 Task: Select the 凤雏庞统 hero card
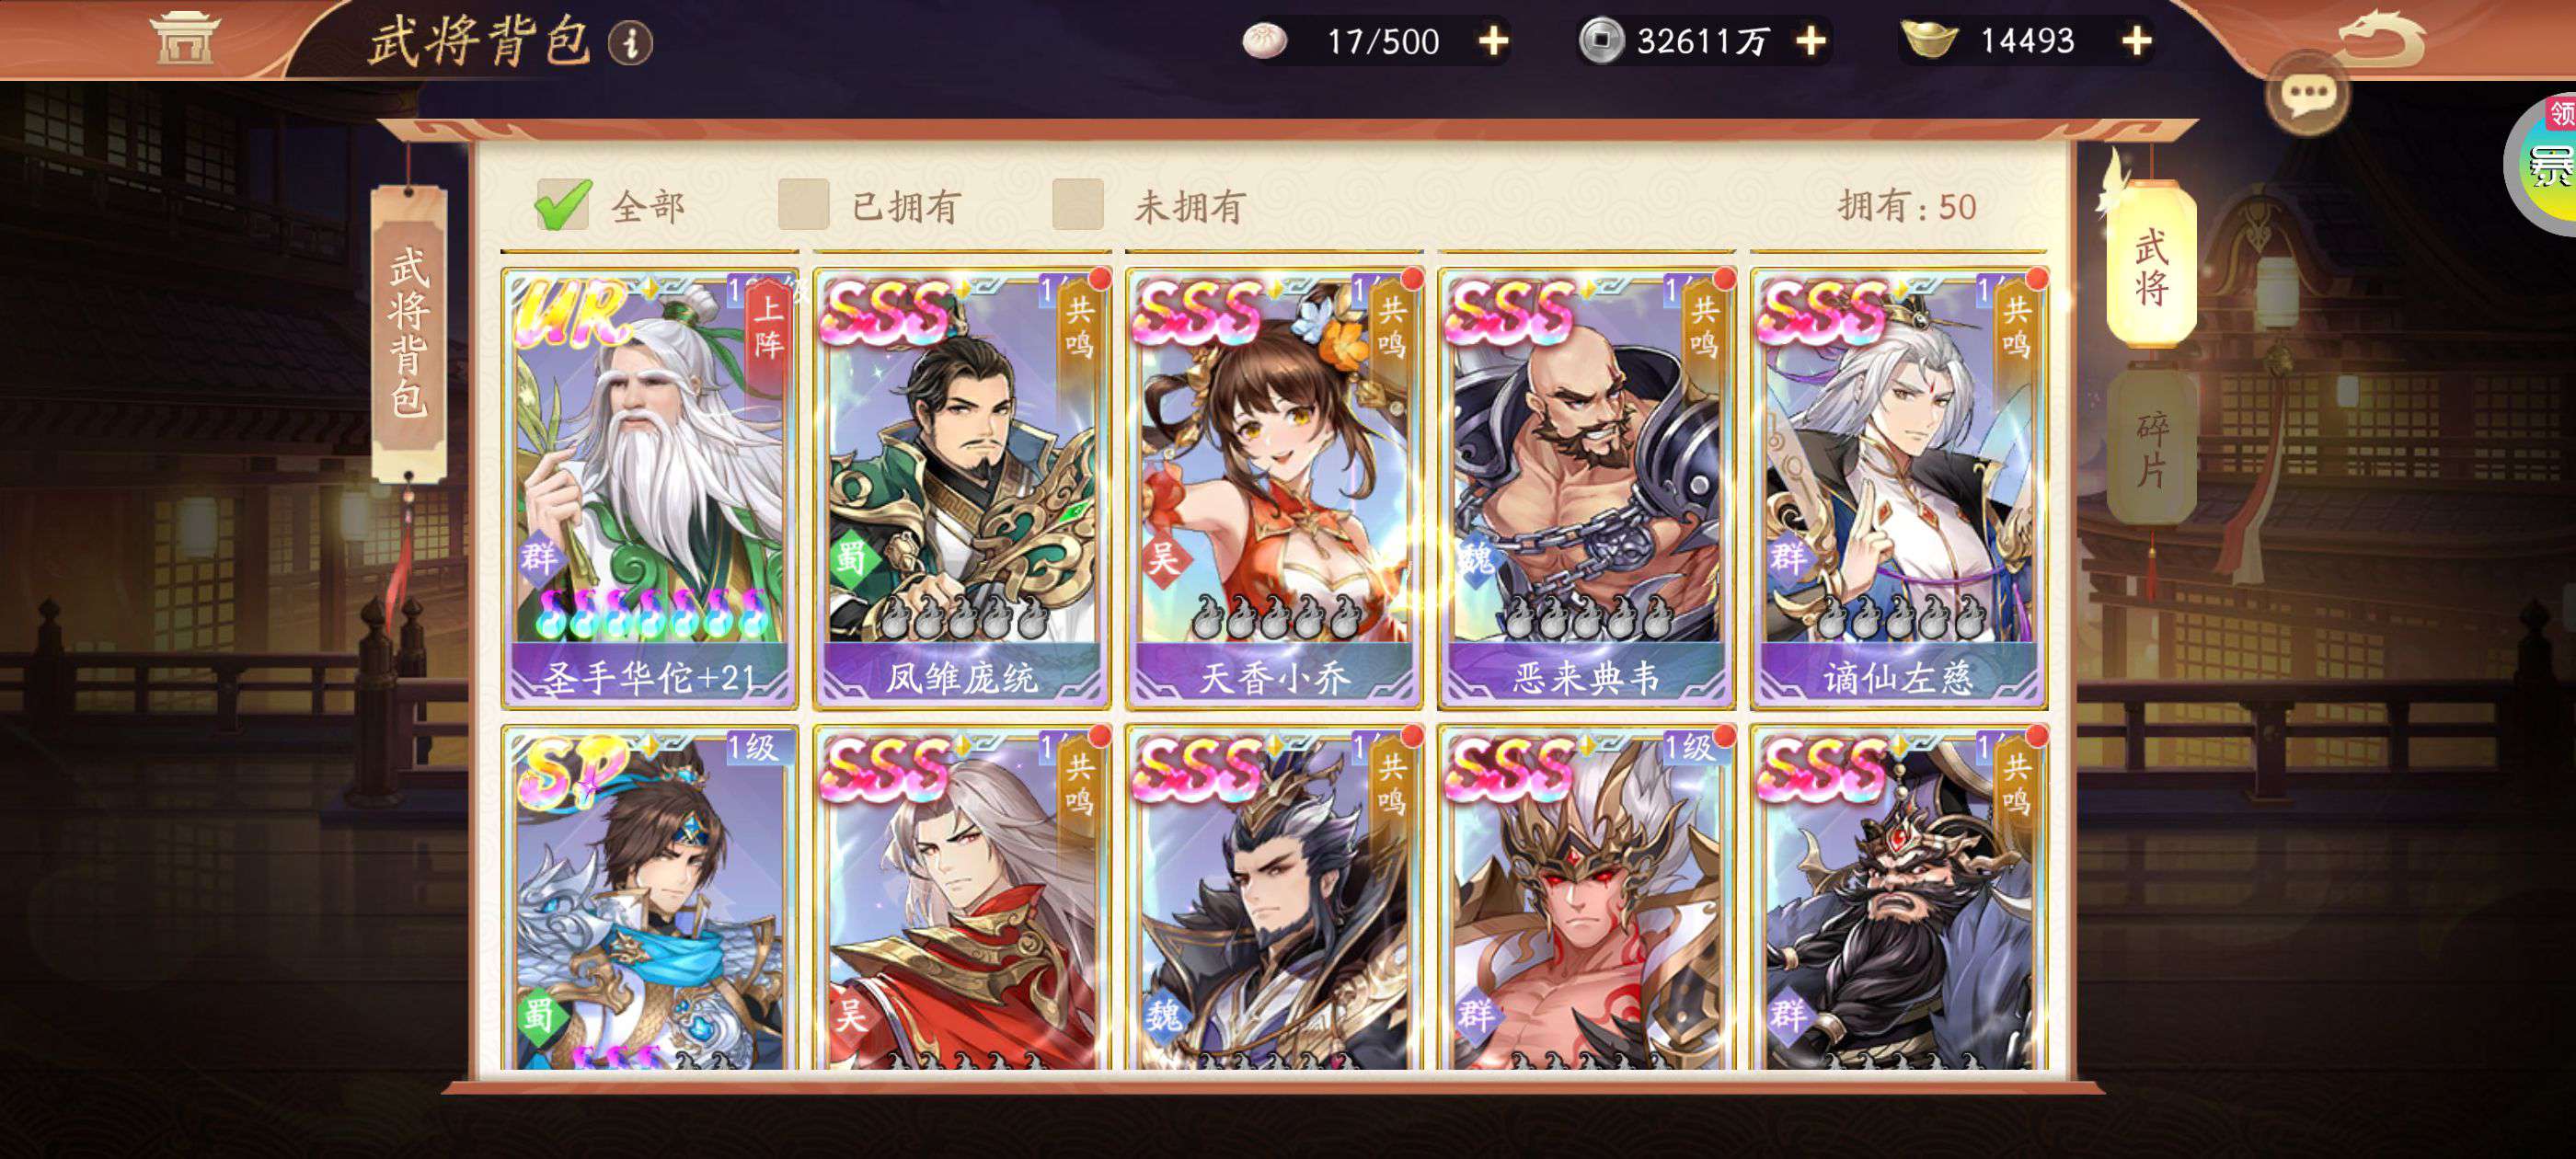point(962,488)
